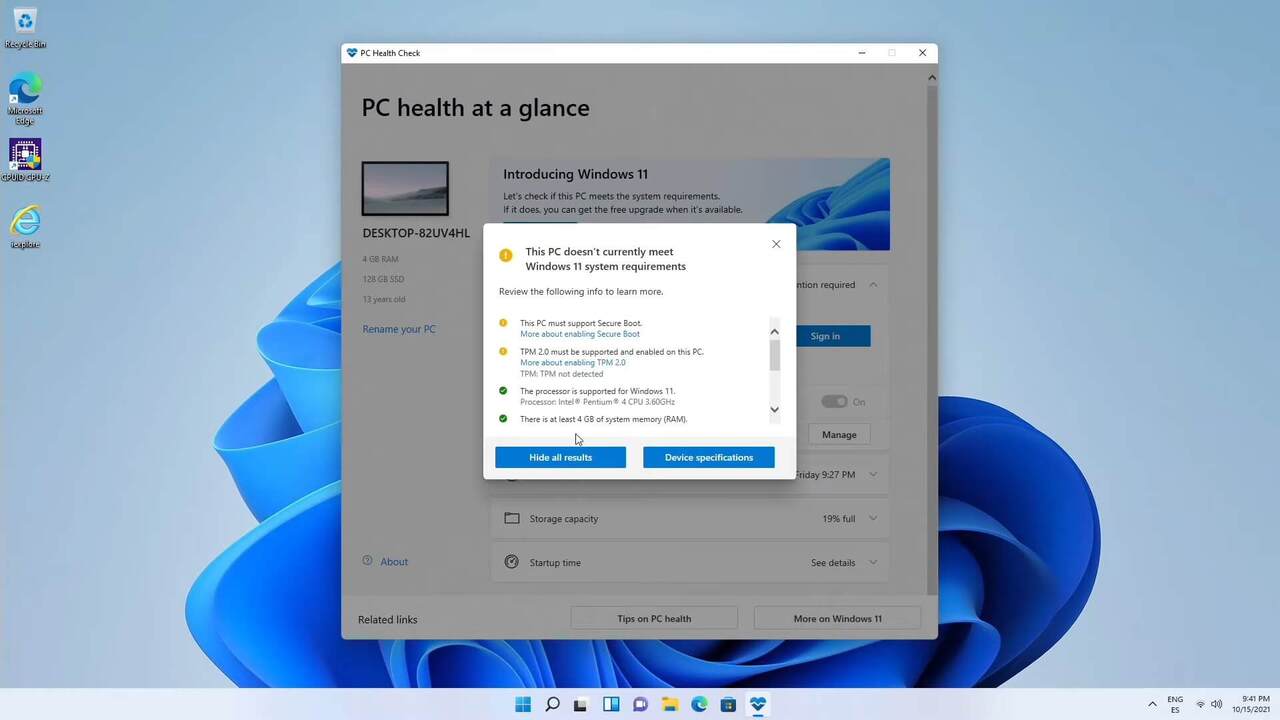Click the '4 GB RAM' spec text
The image size is (1280, 720).
(380, 259)
